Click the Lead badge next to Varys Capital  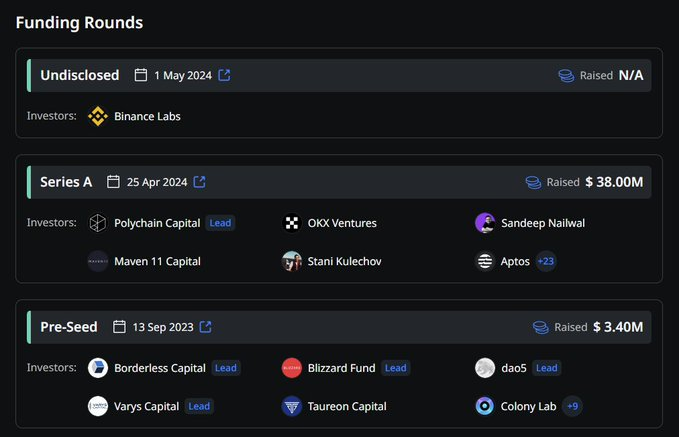click(x=199, y=406)
